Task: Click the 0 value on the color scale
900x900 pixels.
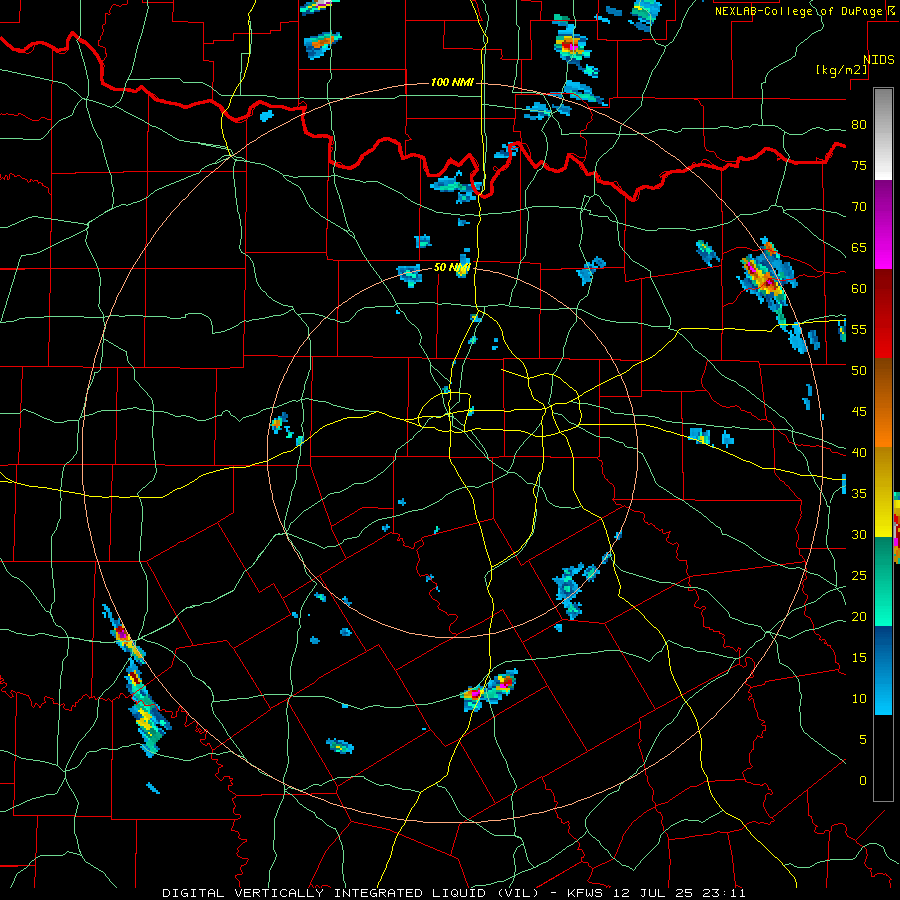Action: click(x=863, y=781)
